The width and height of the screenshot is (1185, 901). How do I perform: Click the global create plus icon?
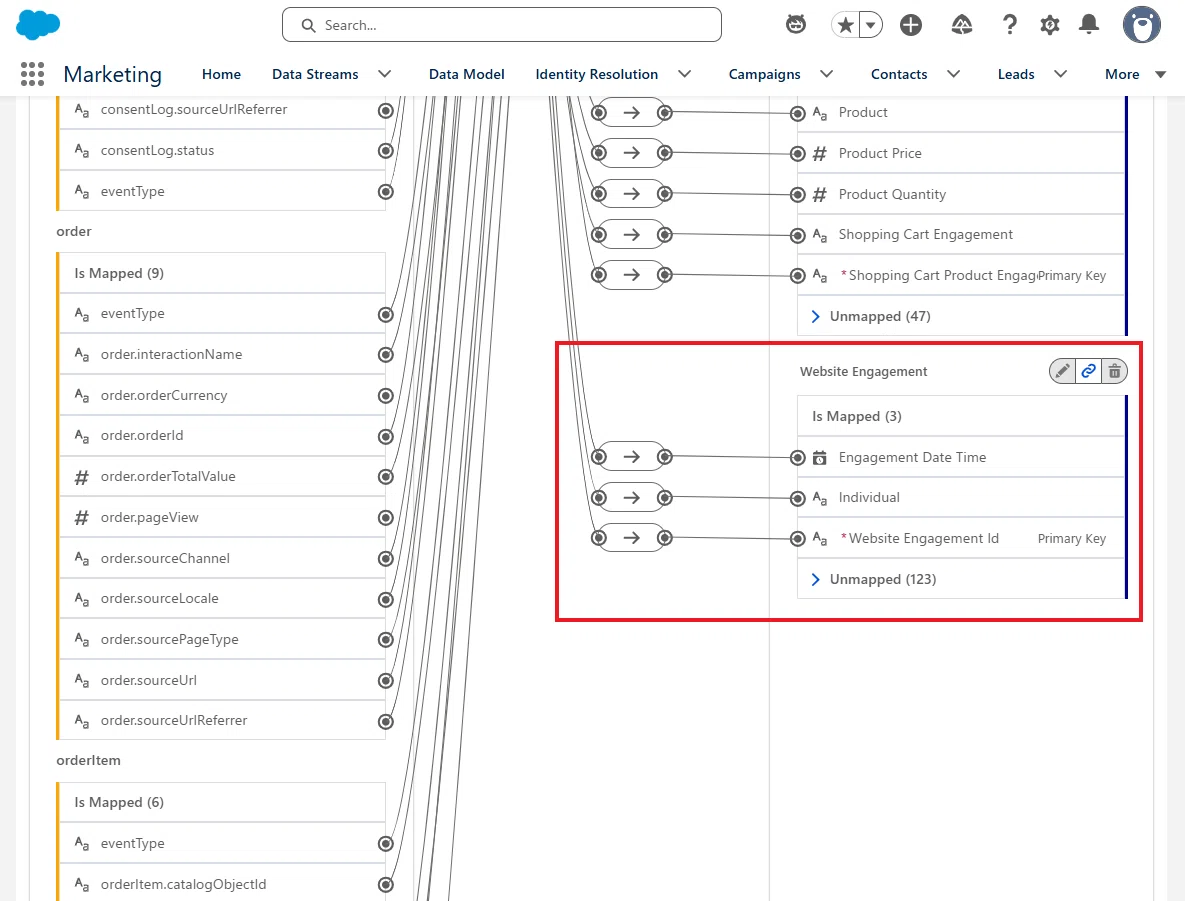(911, 25)
